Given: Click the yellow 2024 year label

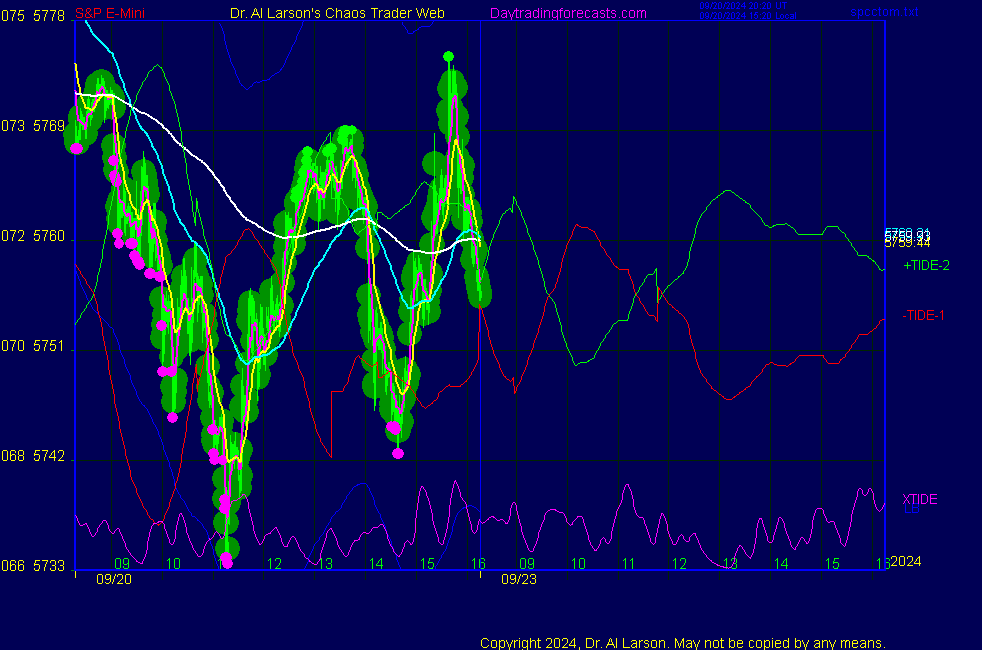Looking at the screenshot, I should point(905,562).
